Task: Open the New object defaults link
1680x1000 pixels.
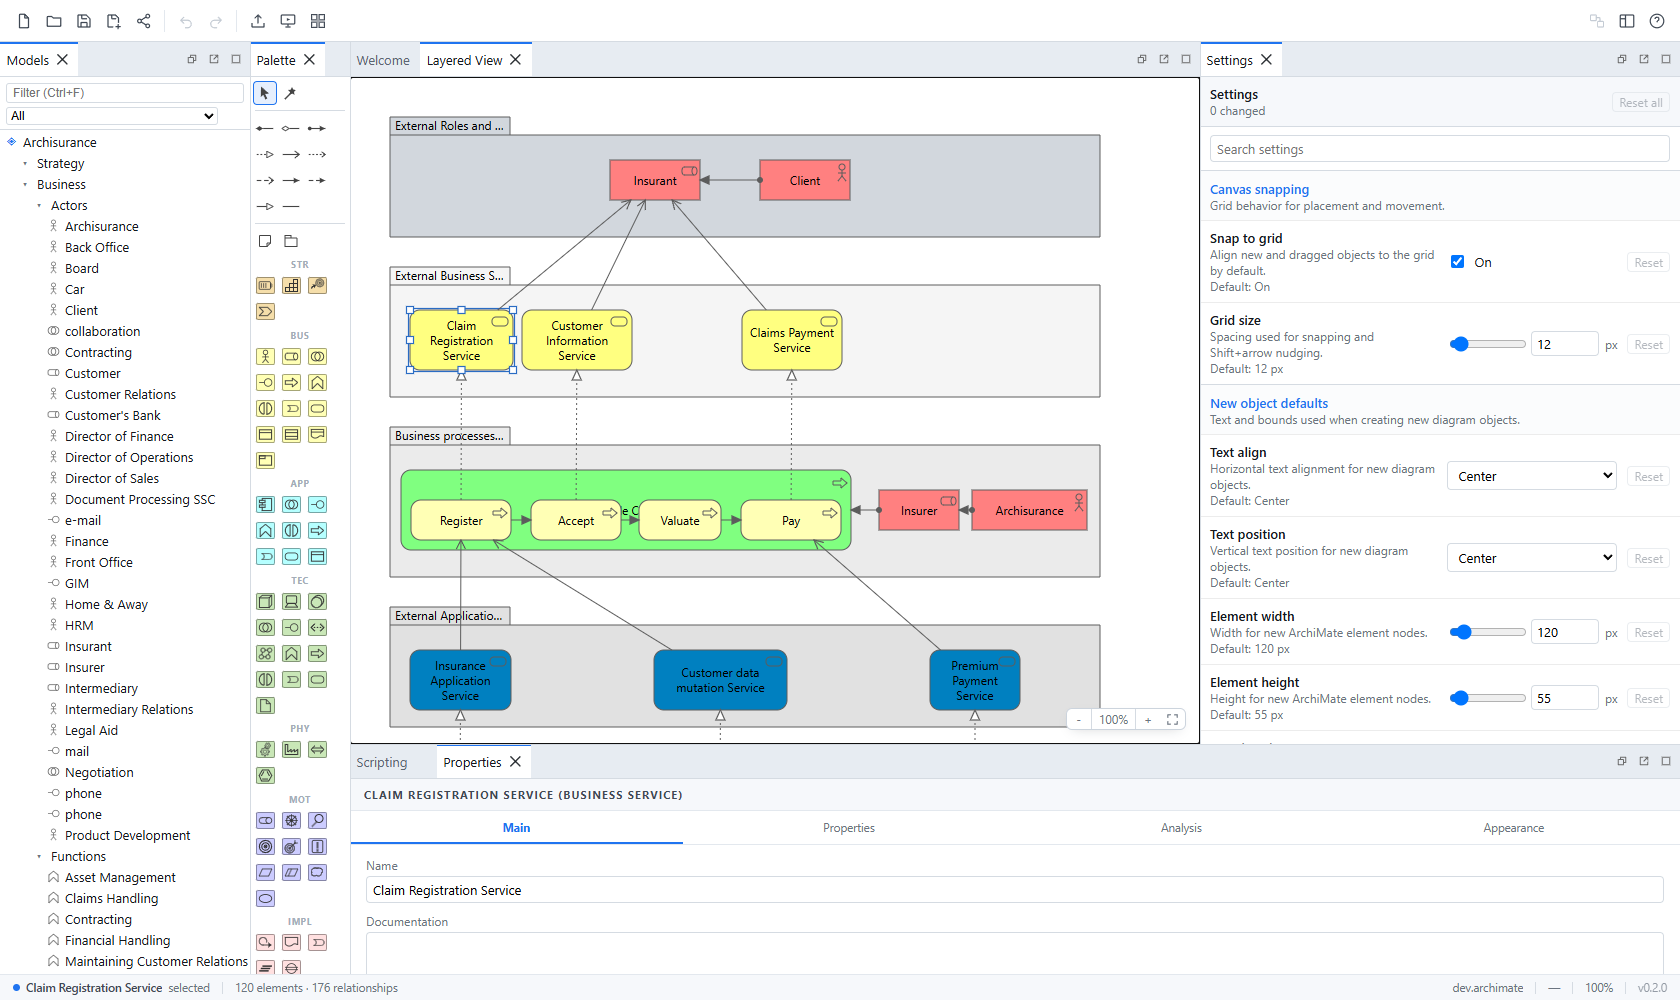Action: coord(1269,403)
